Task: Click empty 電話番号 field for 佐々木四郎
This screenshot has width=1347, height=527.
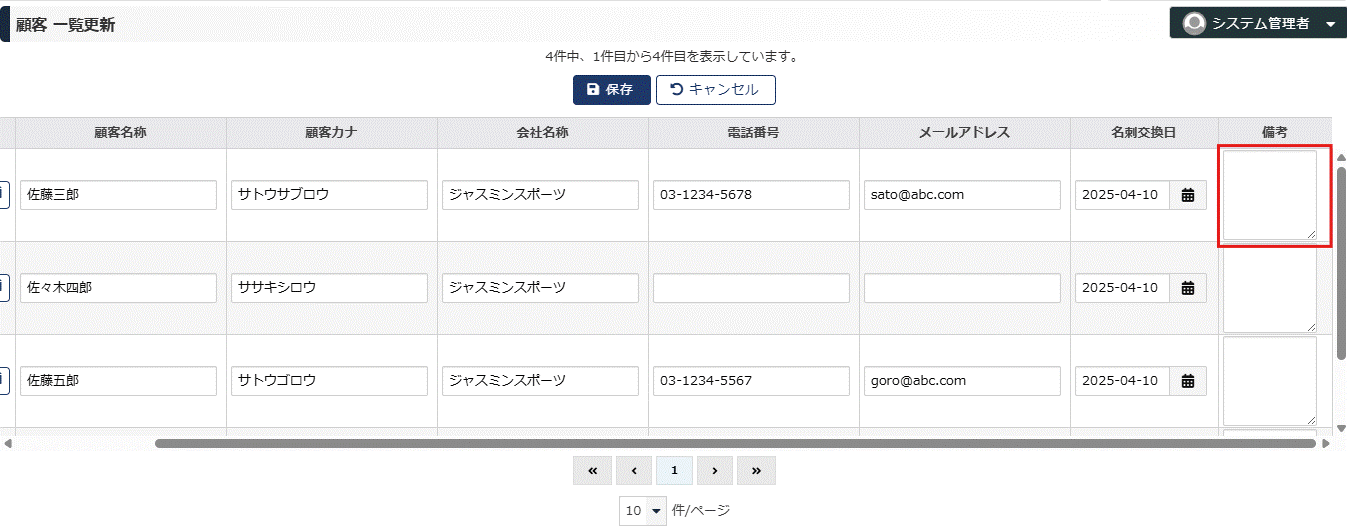Action: point(751,288)
